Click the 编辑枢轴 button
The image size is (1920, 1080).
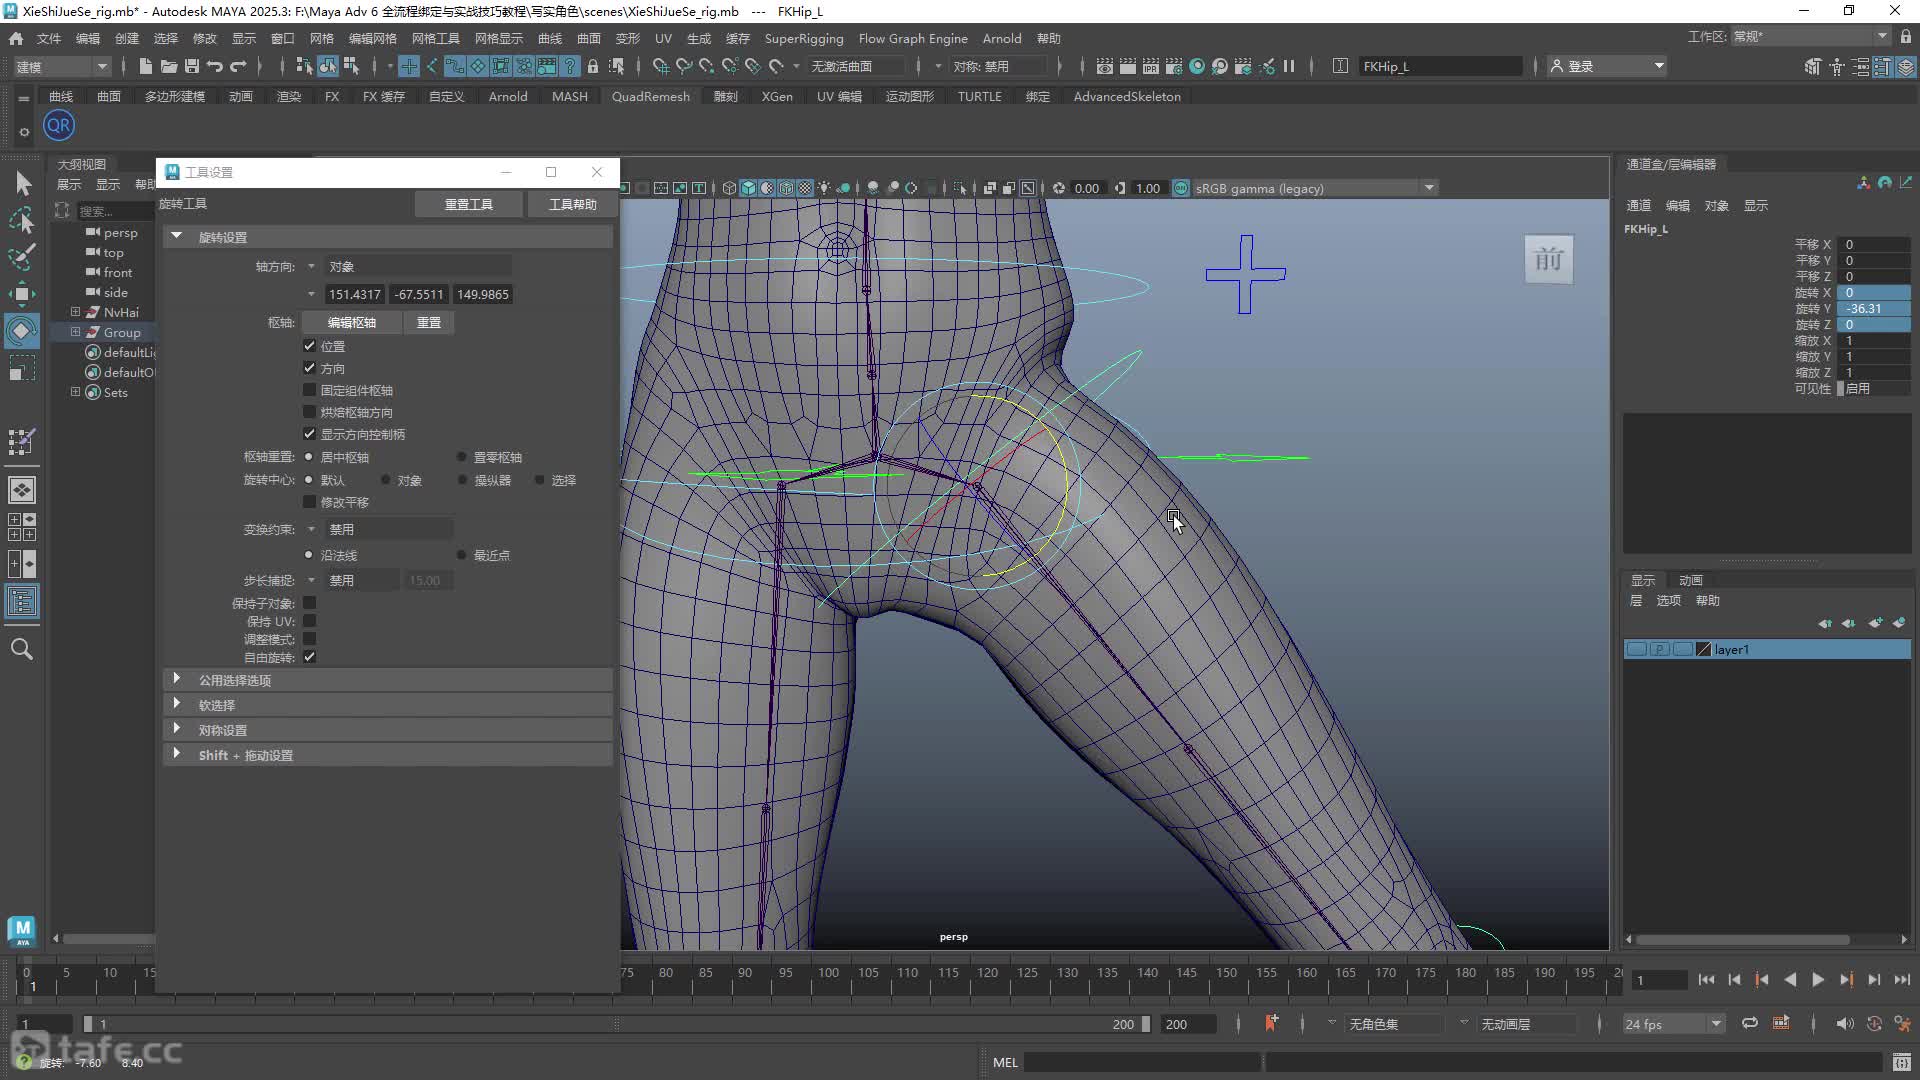point(352,322)
